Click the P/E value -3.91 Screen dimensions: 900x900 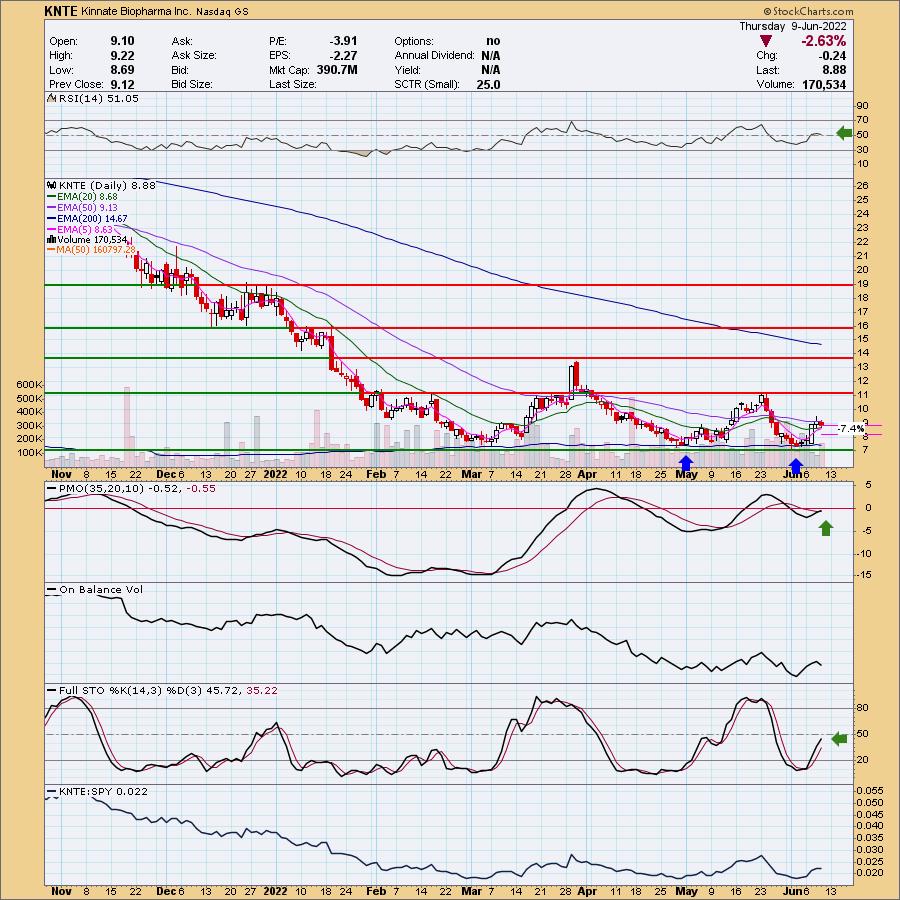coord(343,41)
